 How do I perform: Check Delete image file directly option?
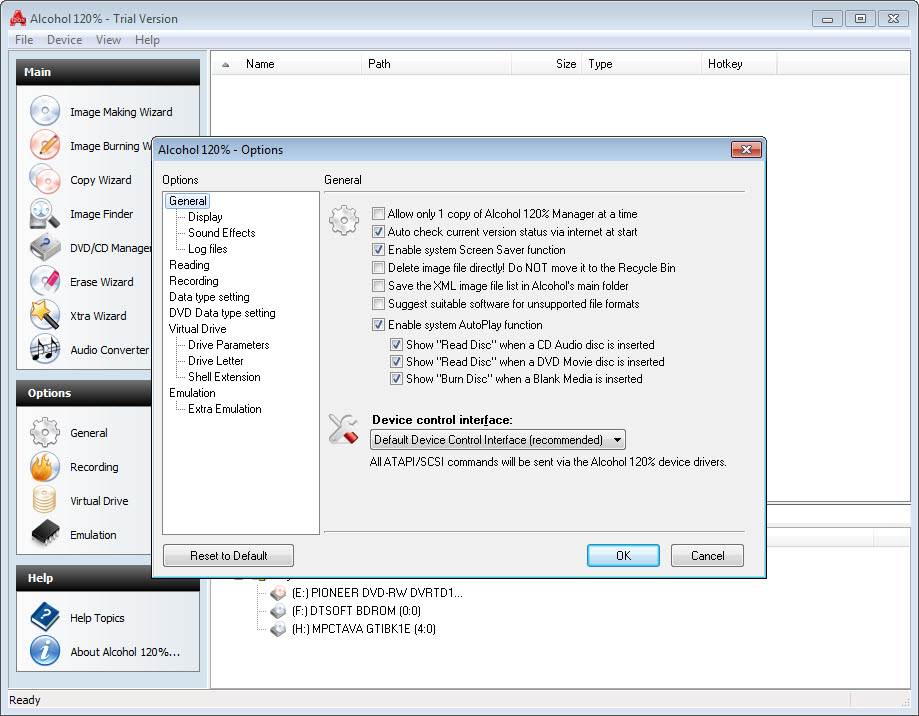click(x=379, y=268)
